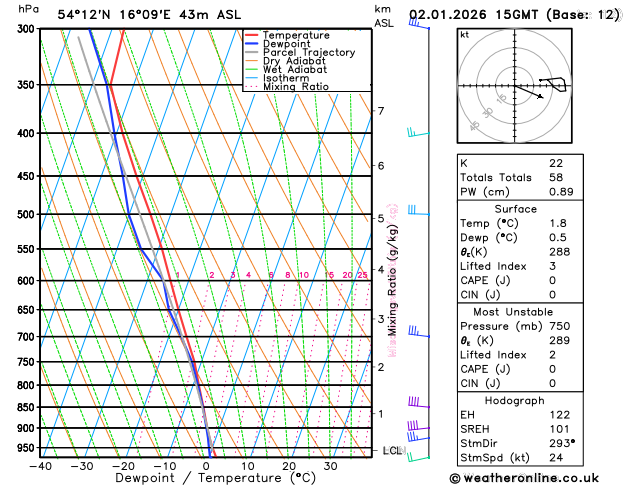This screenshot has height=486, width=629.
Task: Click the 1 km altitude label
Action: coord(381,413)
